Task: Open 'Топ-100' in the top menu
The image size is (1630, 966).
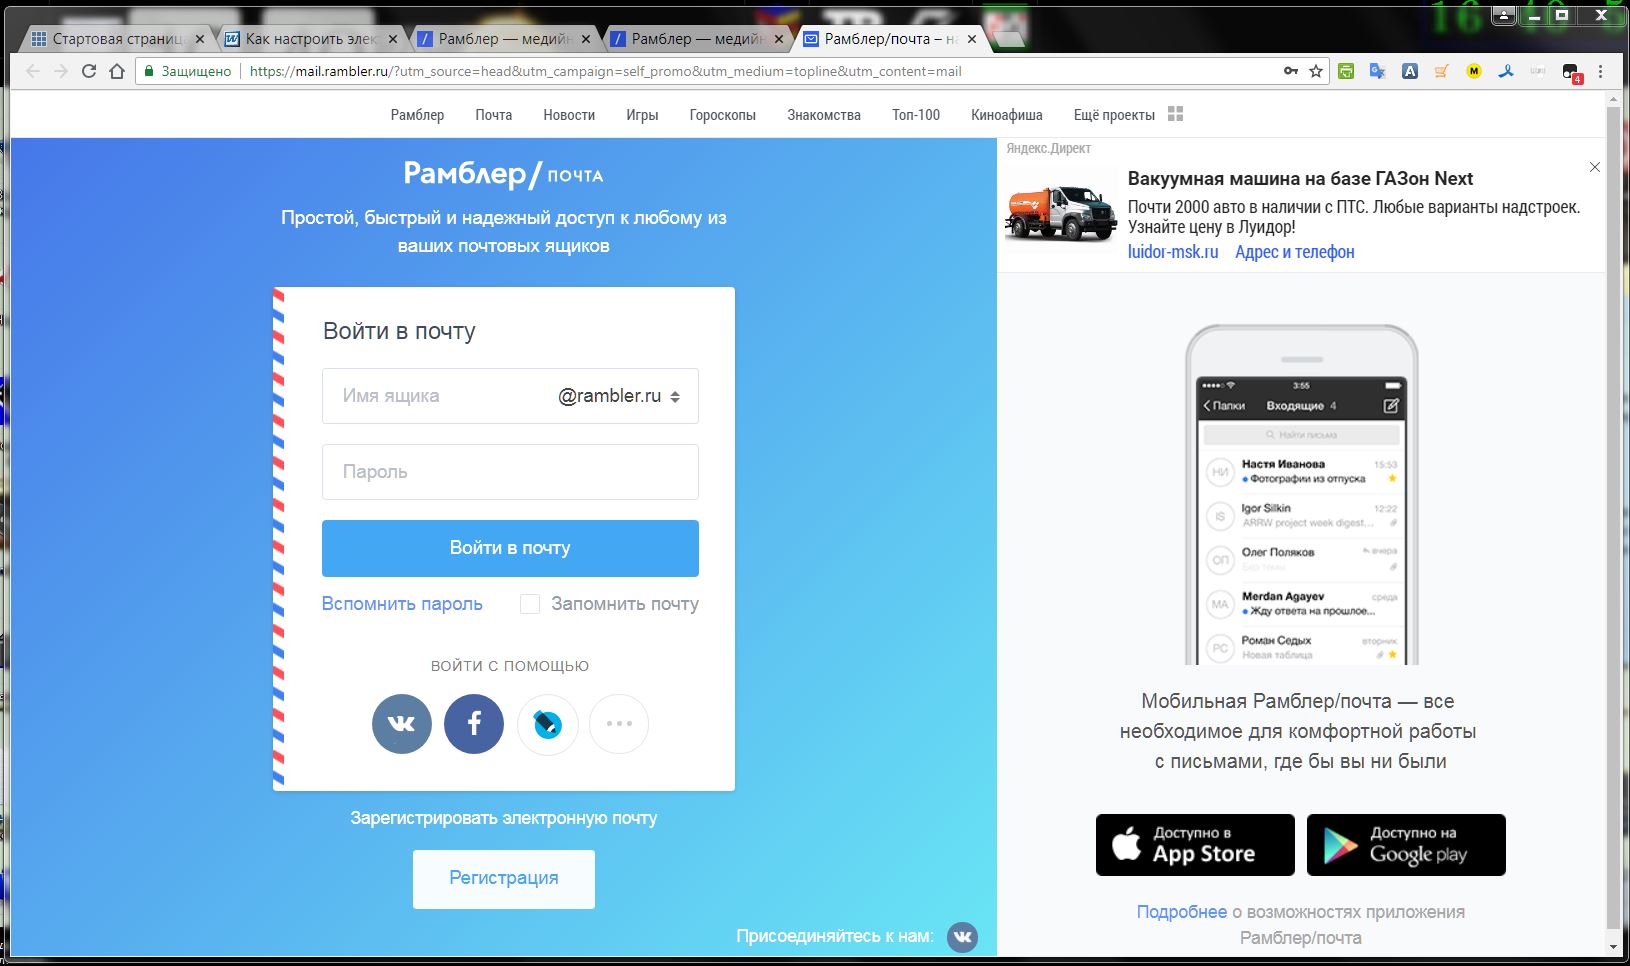Action: tap(916, 115)
